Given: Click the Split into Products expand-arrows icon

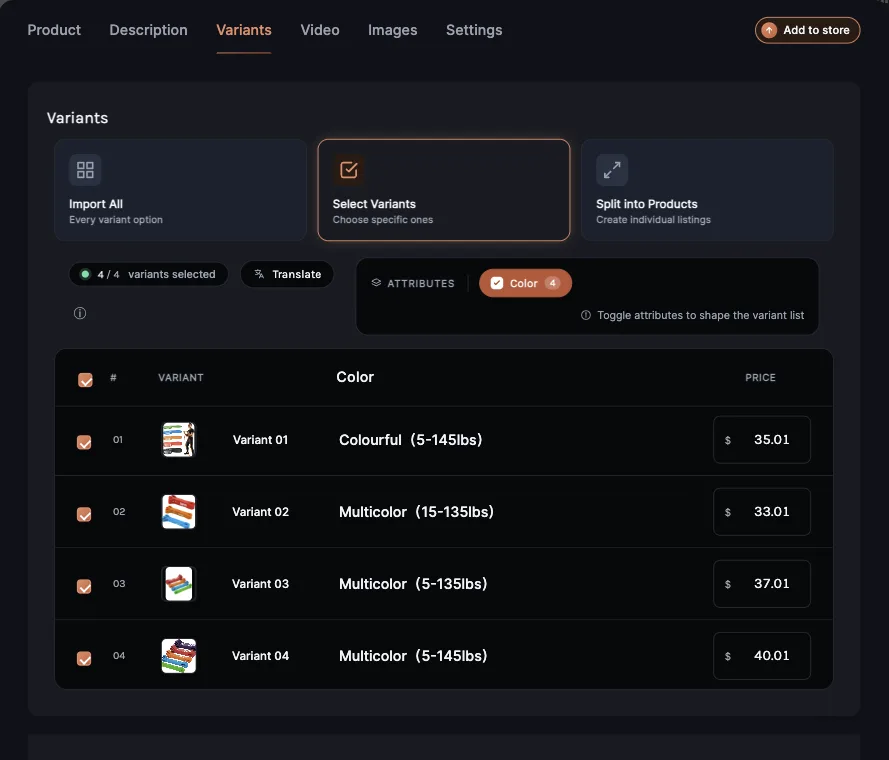Looking at the screenshot, I should (612, 170).
